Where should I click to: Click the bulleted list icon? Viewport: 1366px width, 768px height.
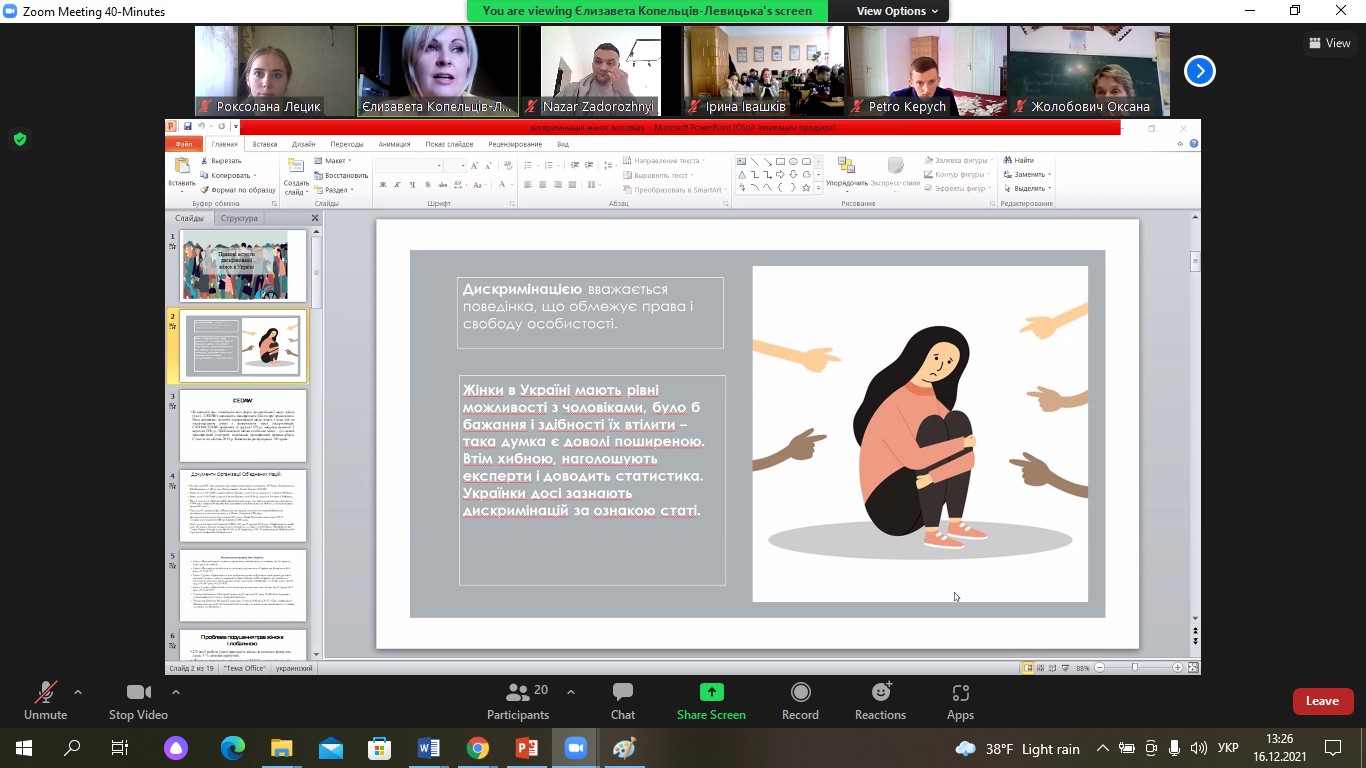(530, 165)
